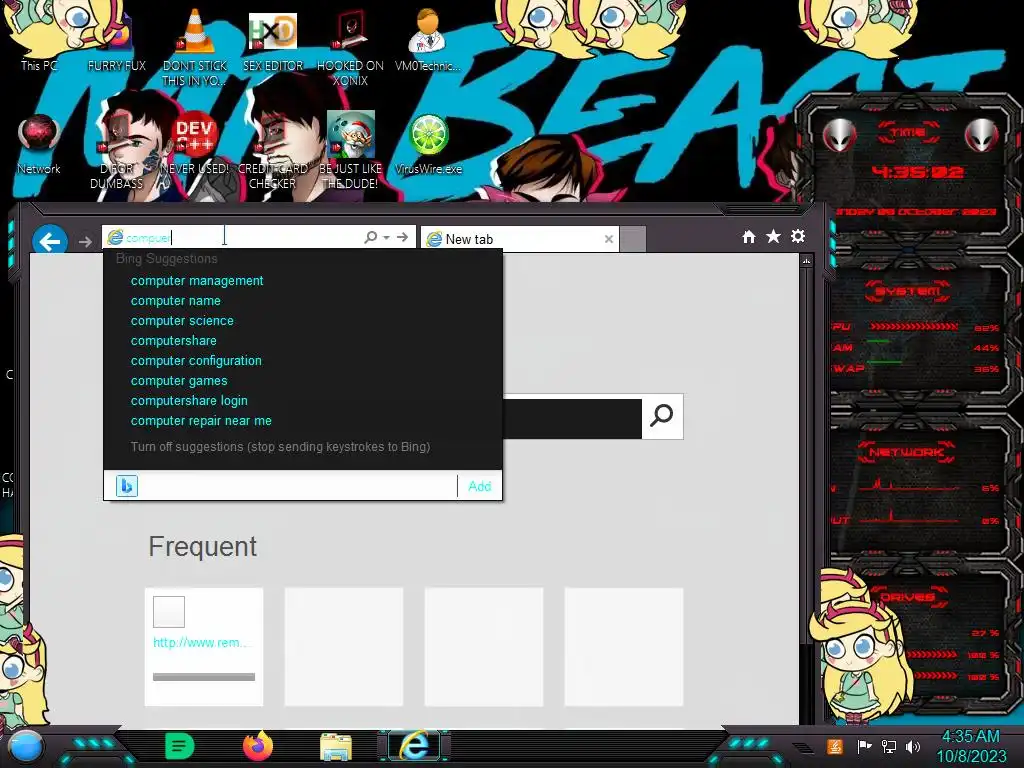Open Firefox from the taskbar
The image size is (1024, 768).
(258, 746)
